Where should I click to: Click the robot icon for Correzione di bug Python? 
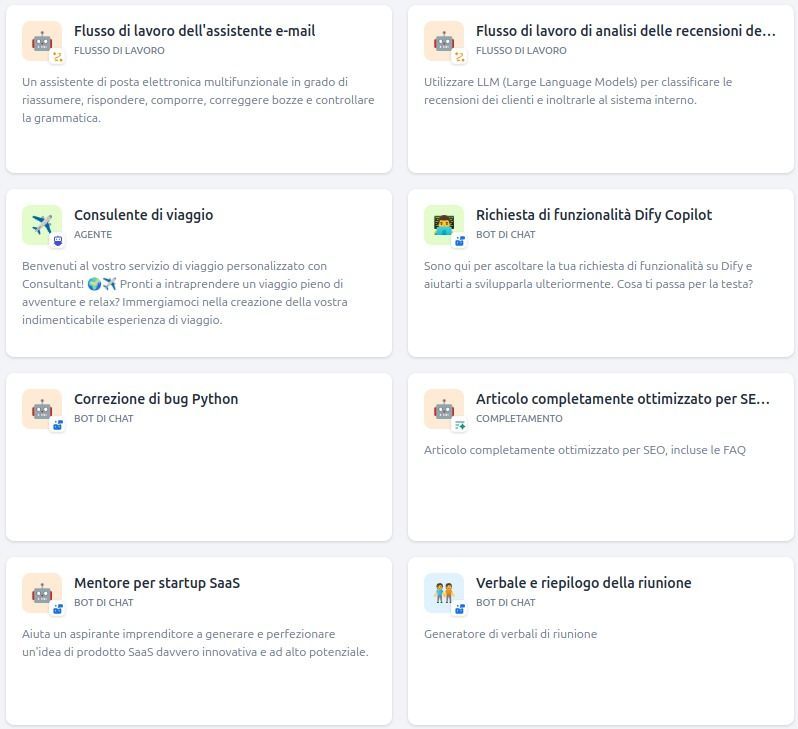point(41,409)
